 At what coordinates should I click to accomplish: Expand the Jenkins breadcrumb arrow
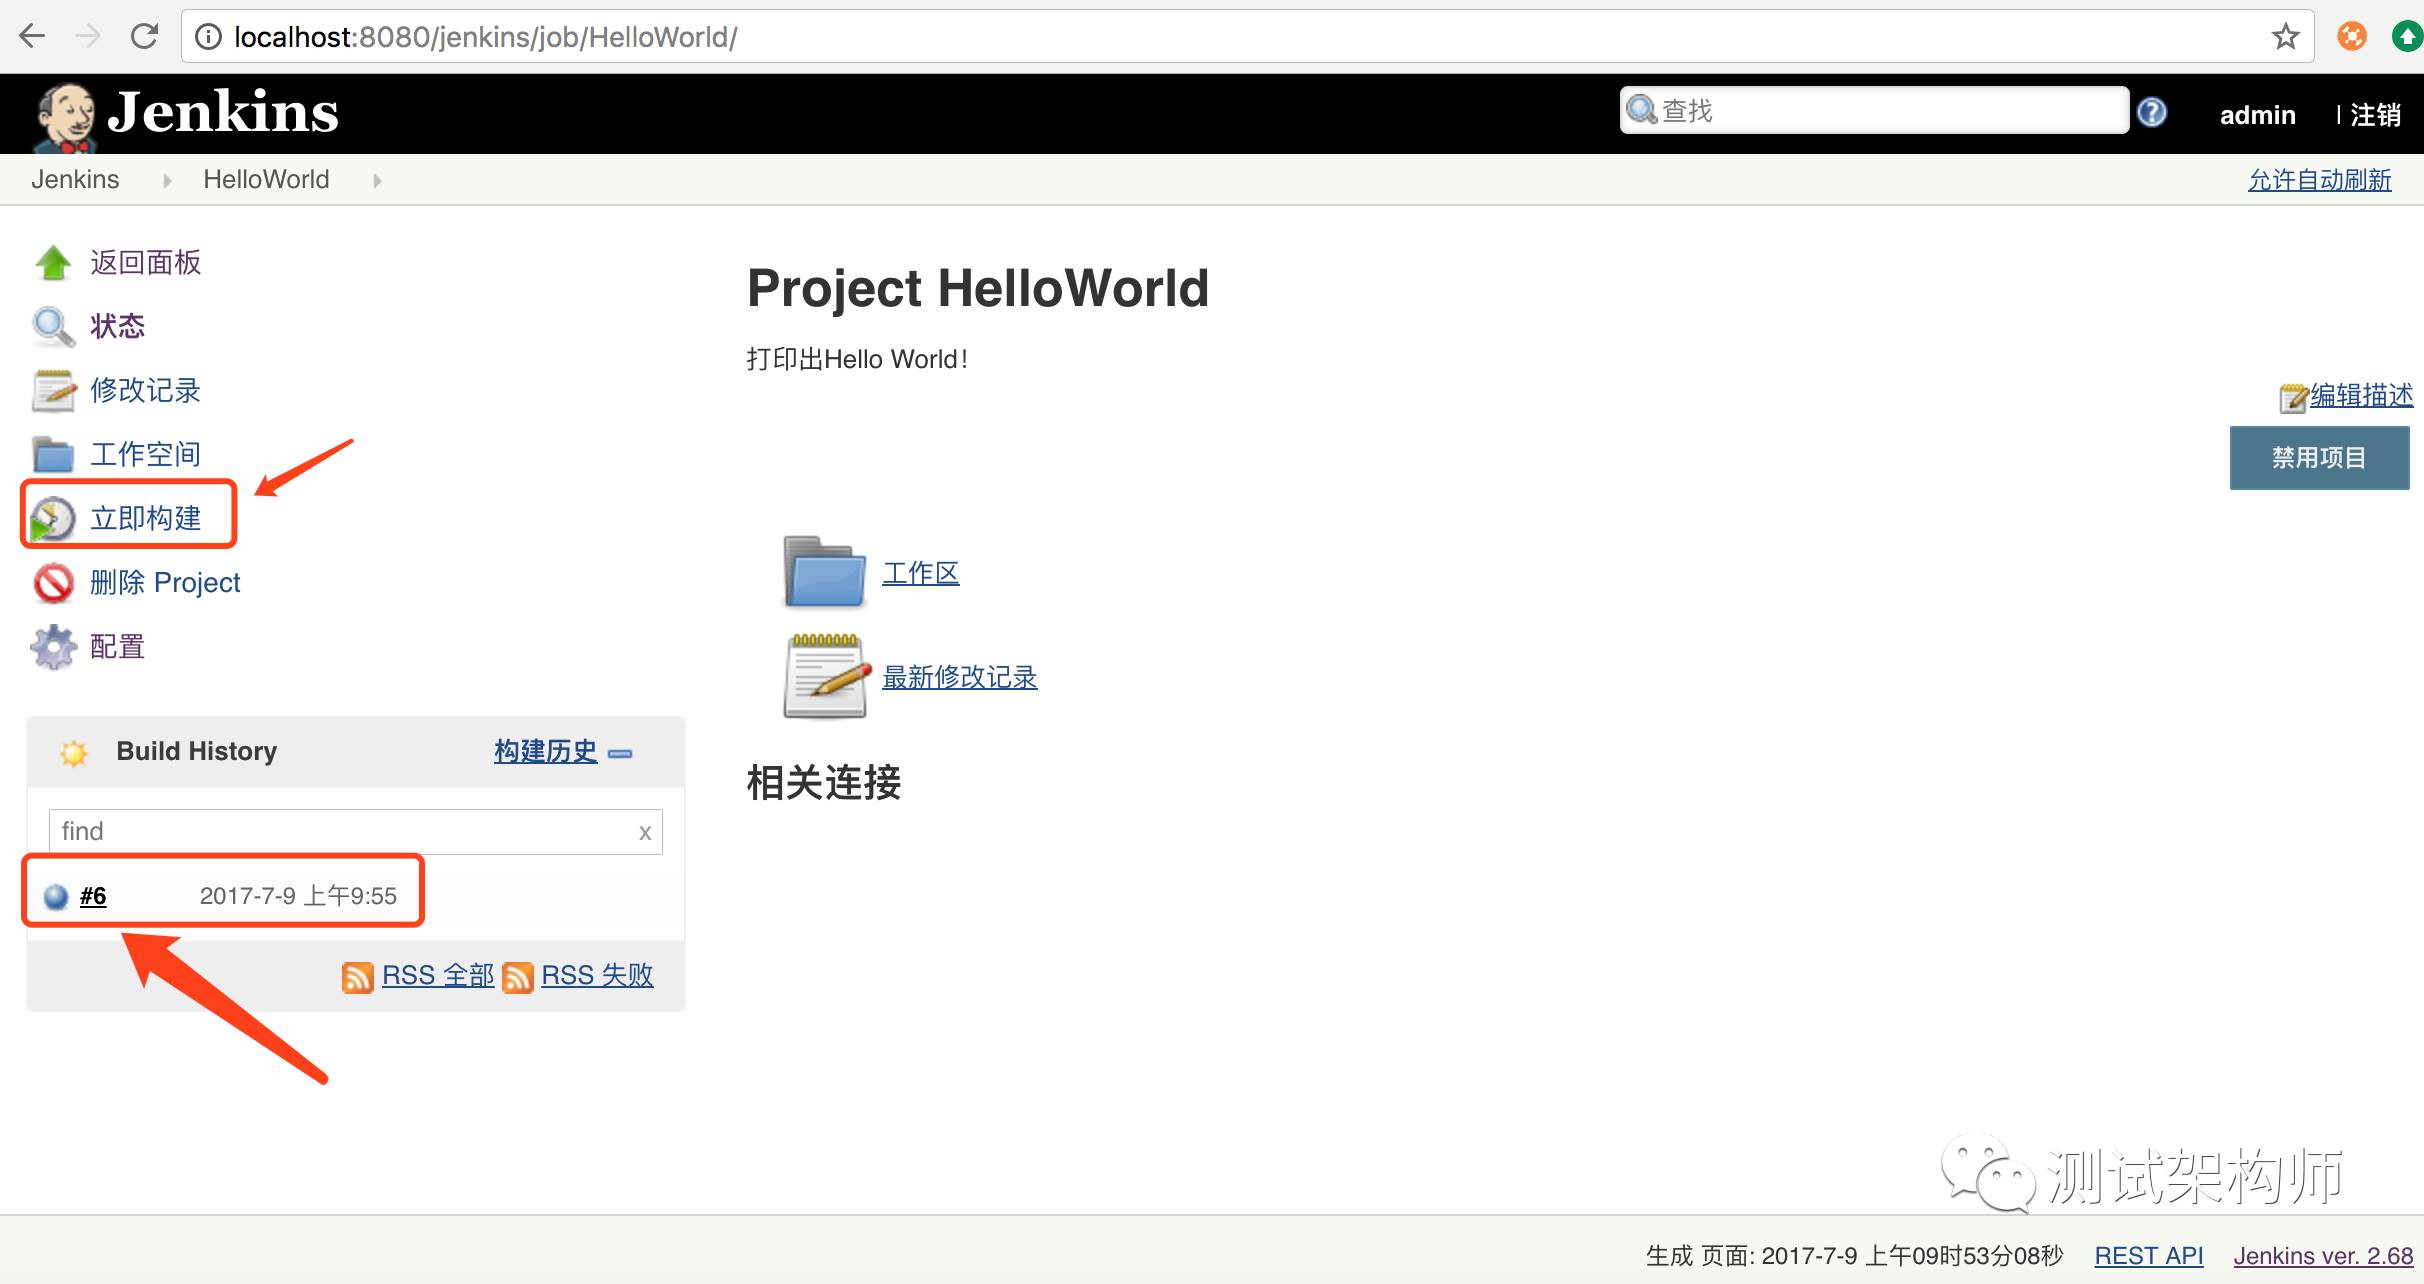(x=167, y=180)
